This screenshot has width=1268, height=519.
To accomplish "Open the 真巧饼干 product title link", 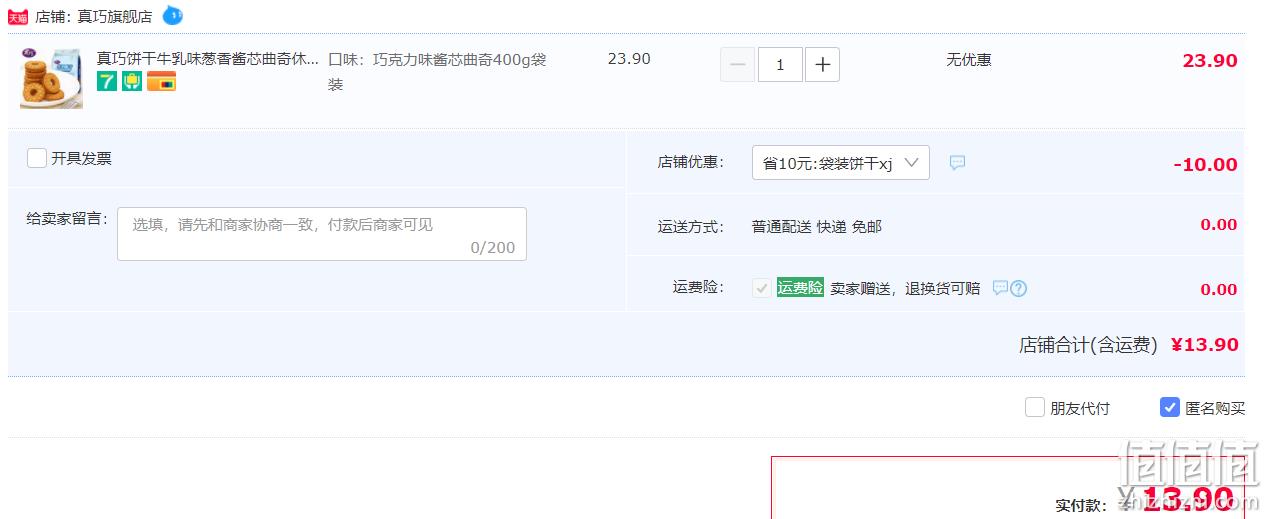I will point(208,58).
